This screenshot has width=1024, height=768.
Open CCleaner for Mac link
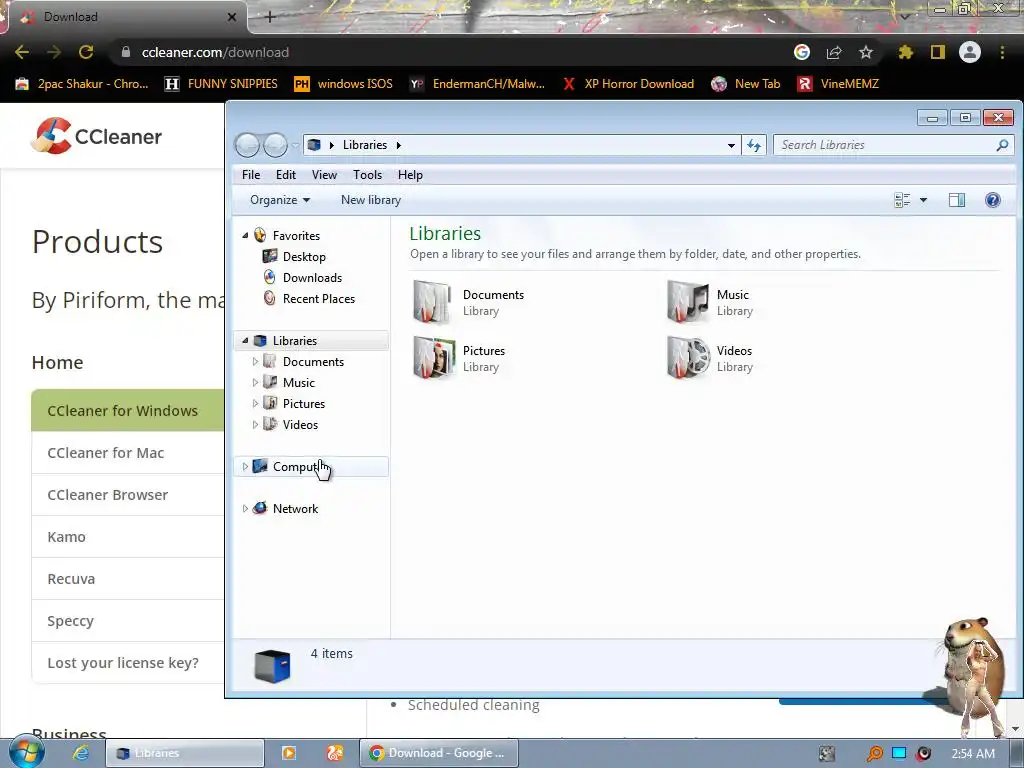click(106, 453)
